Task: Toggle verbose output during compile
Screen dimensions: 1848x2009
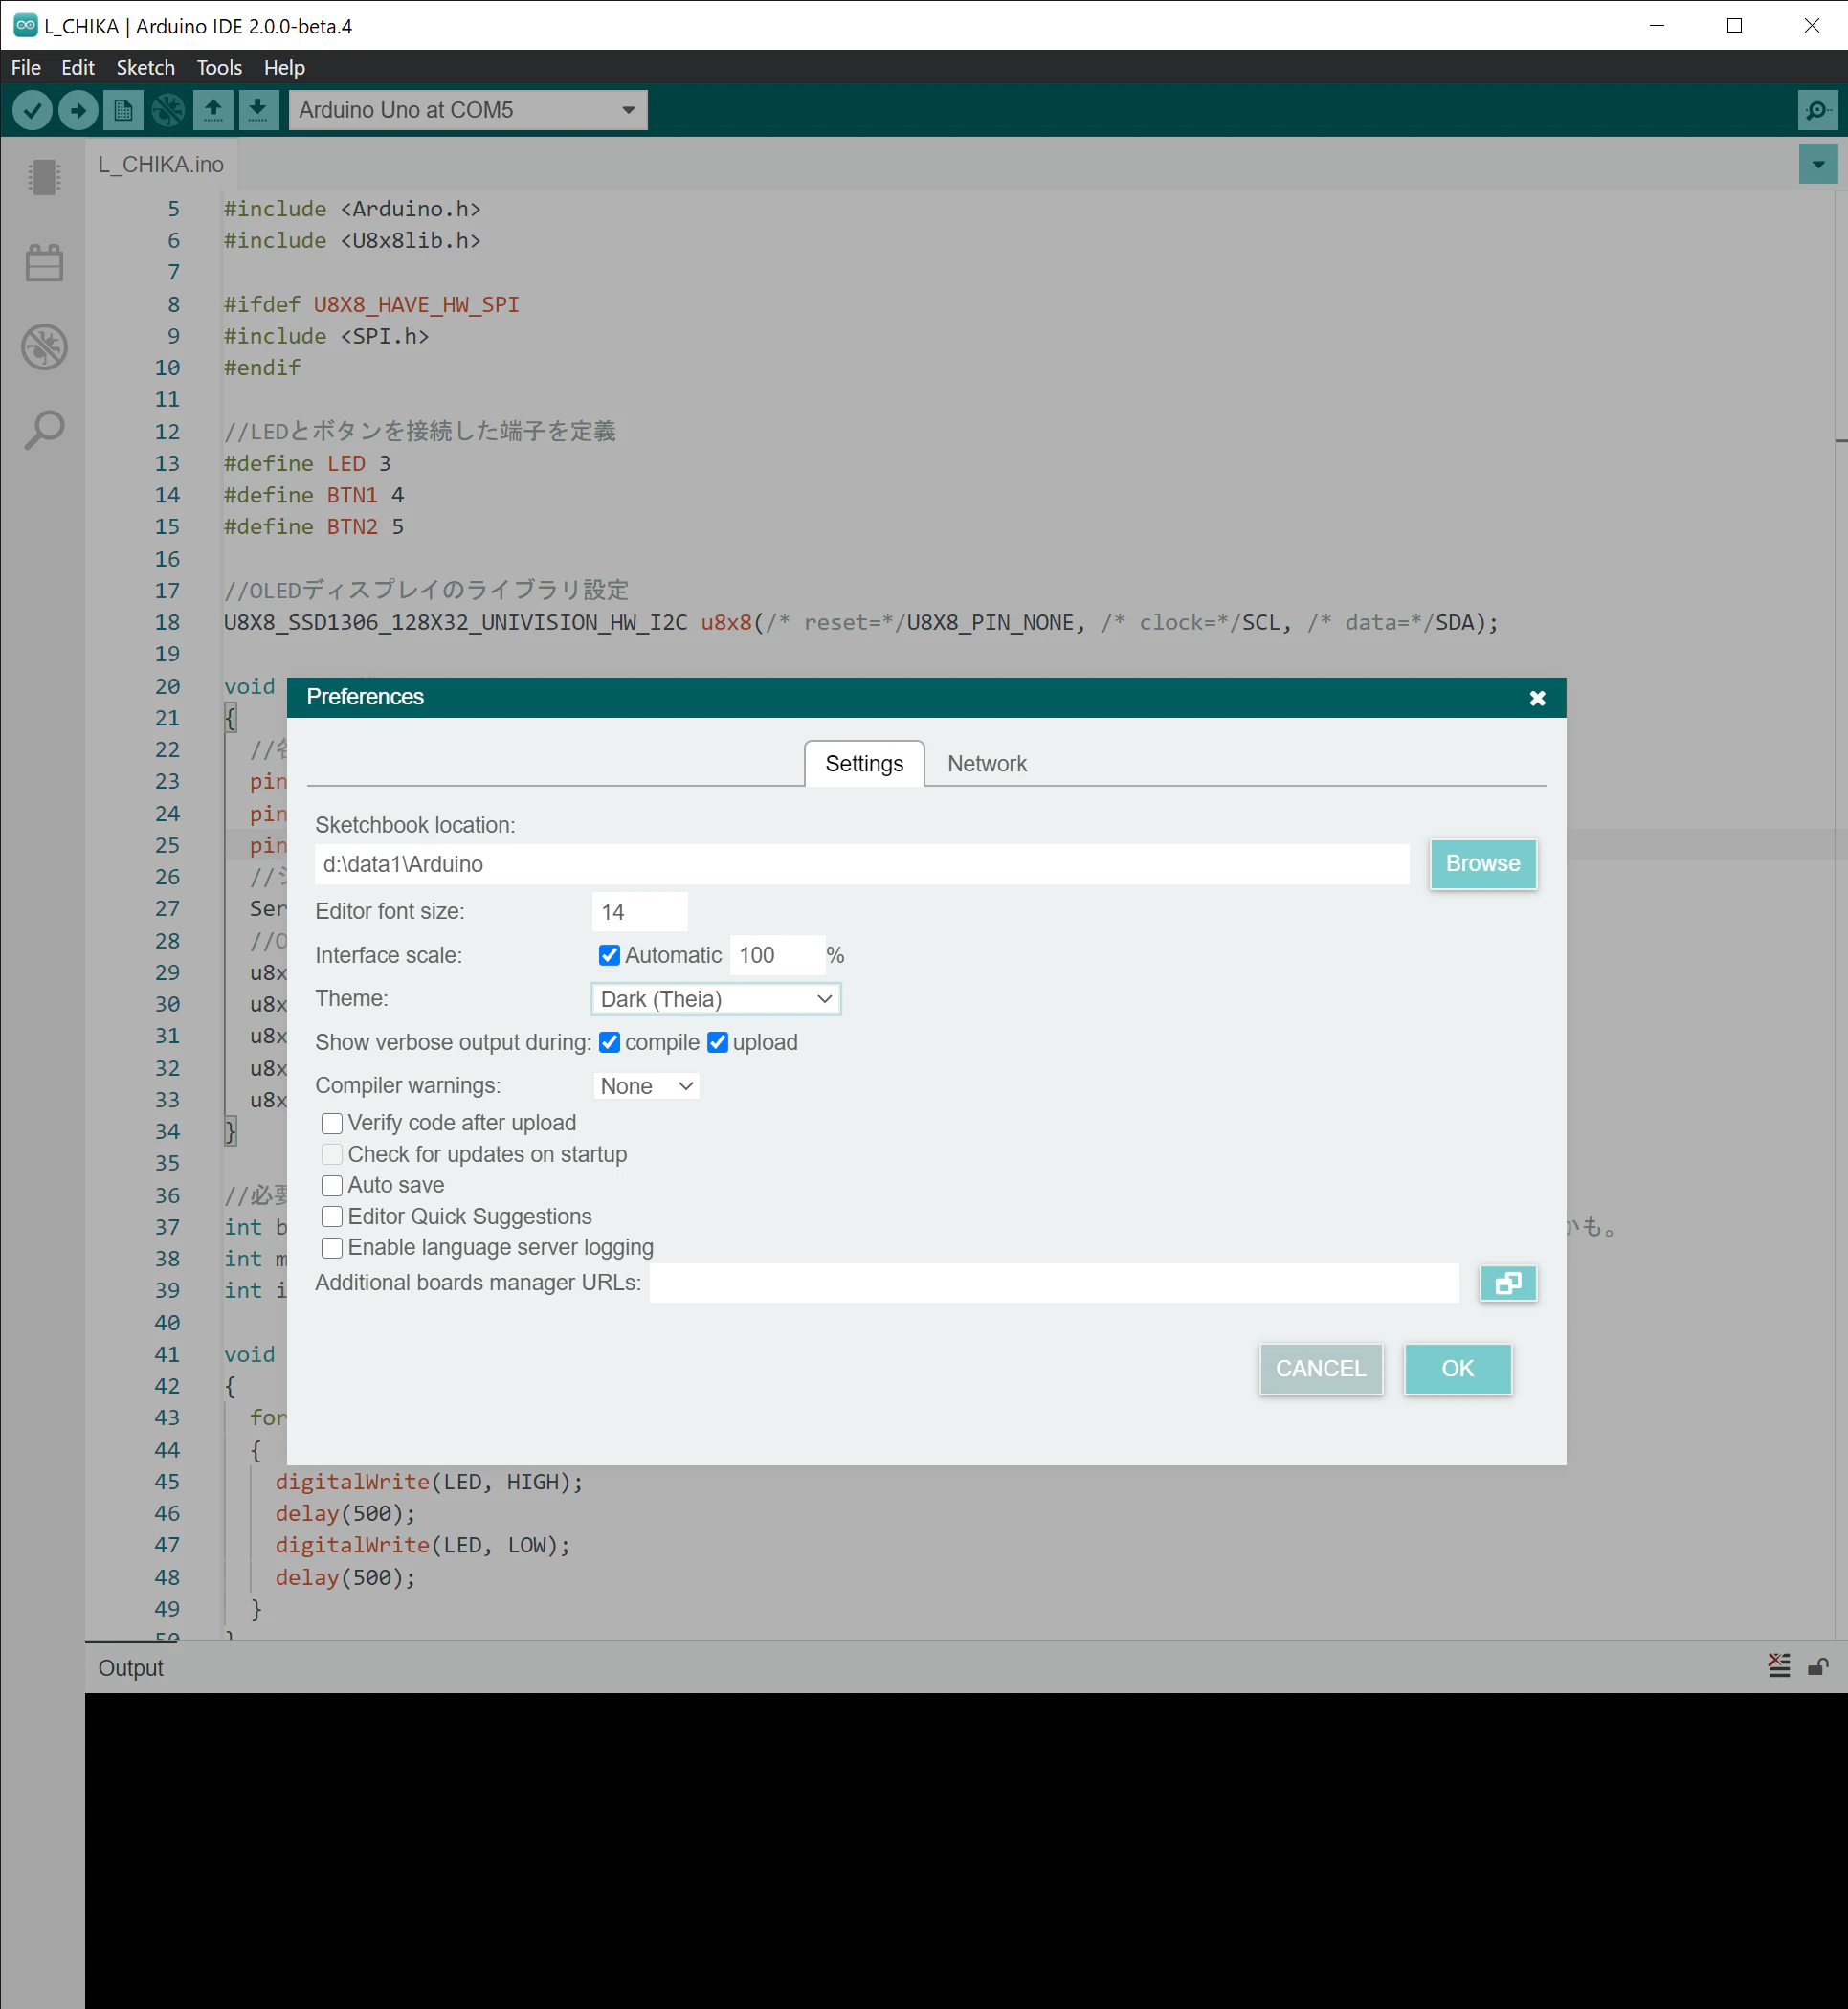Action: 609,1042
